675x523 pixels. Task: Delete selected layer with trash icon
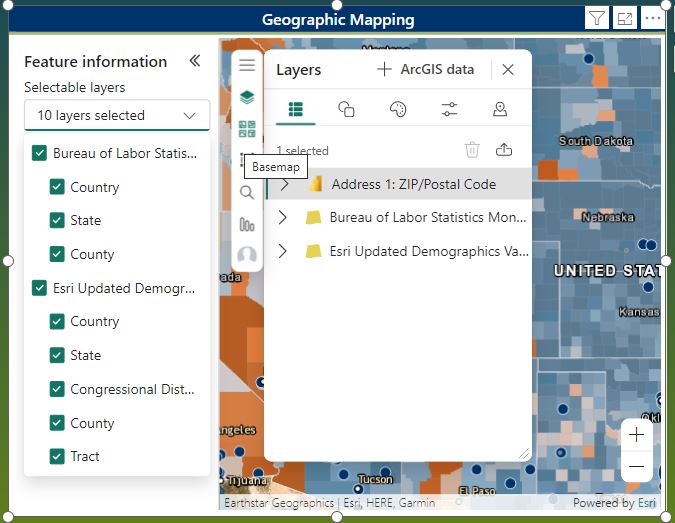(x=472, y=150)
